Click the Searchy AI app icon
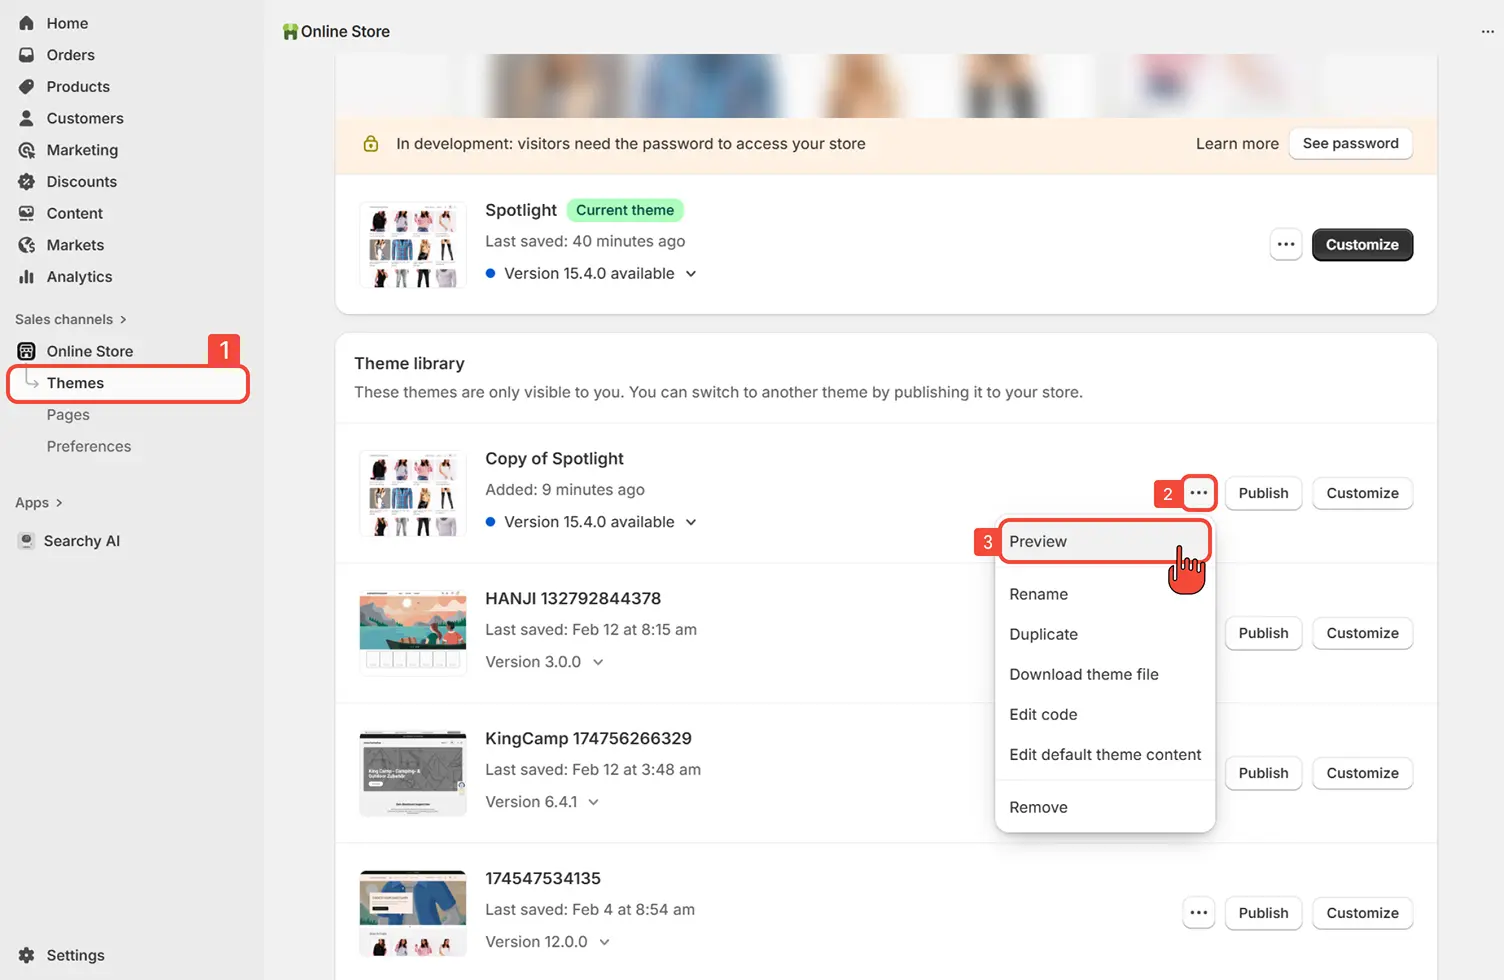Viewport: 1504px width, 980px height. (x=25, y=540)
